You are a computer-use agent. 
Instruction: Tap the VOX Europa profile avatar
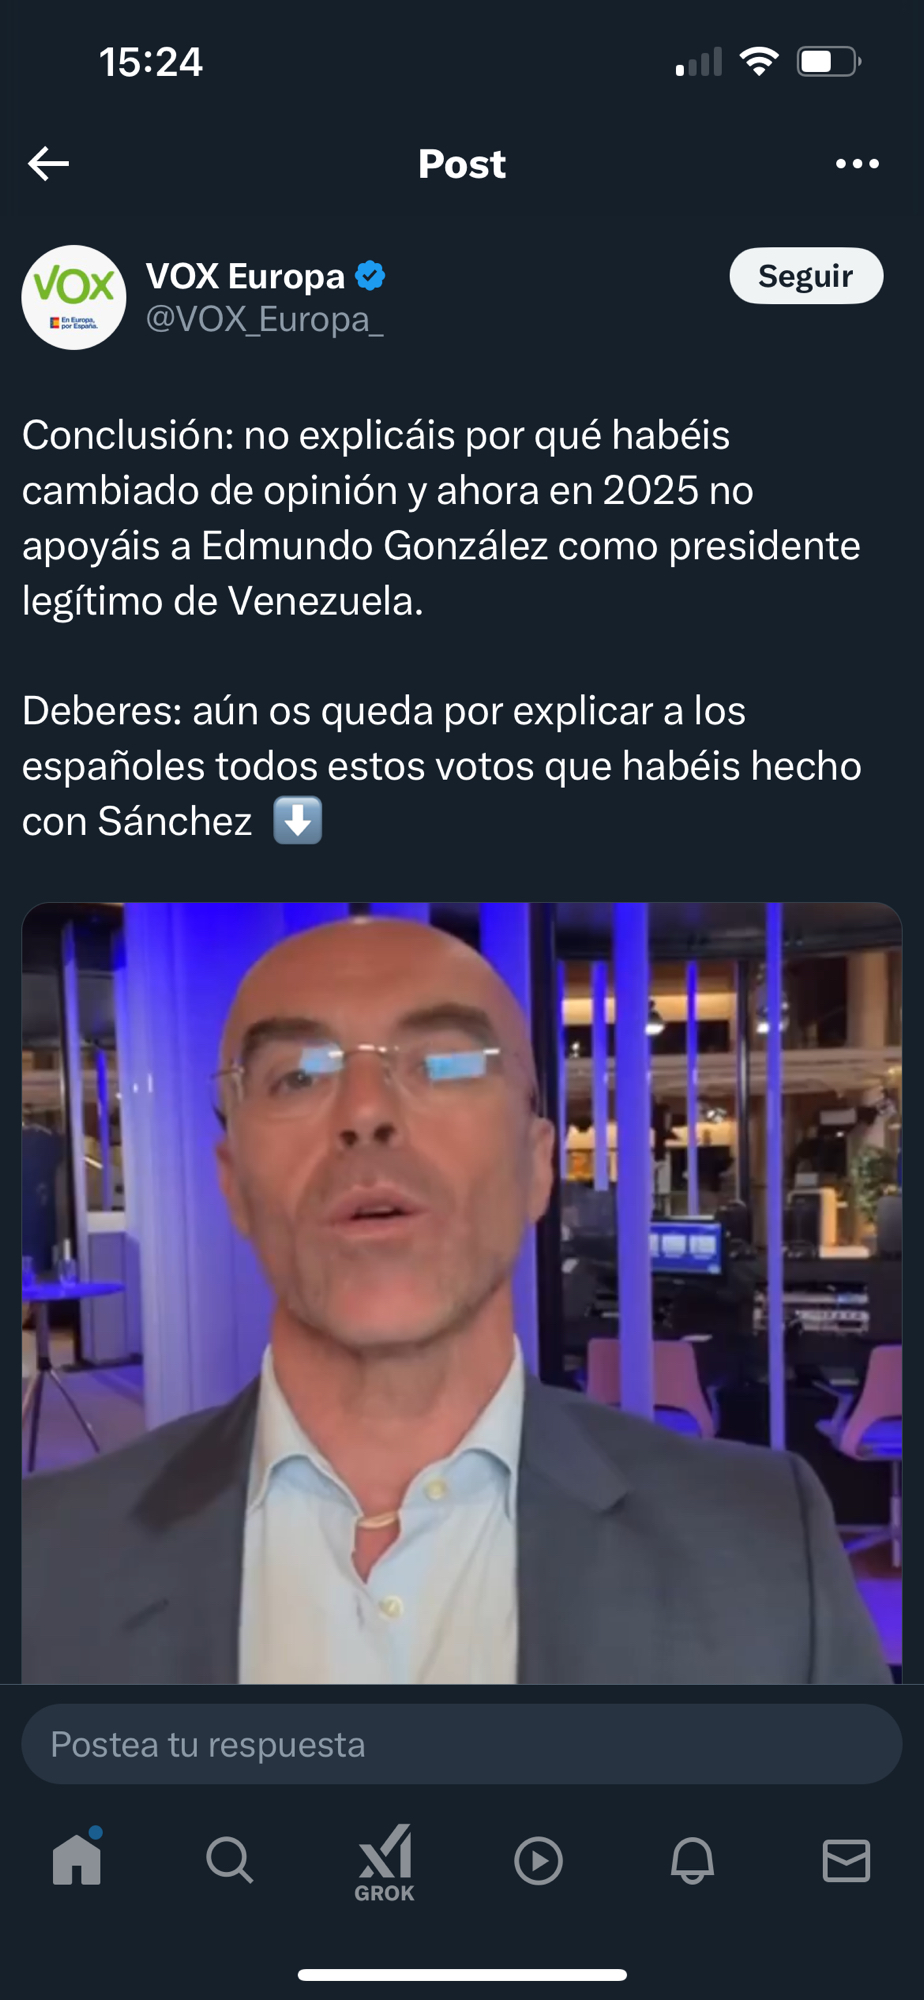pyautogui.click(x=74, y=297)
